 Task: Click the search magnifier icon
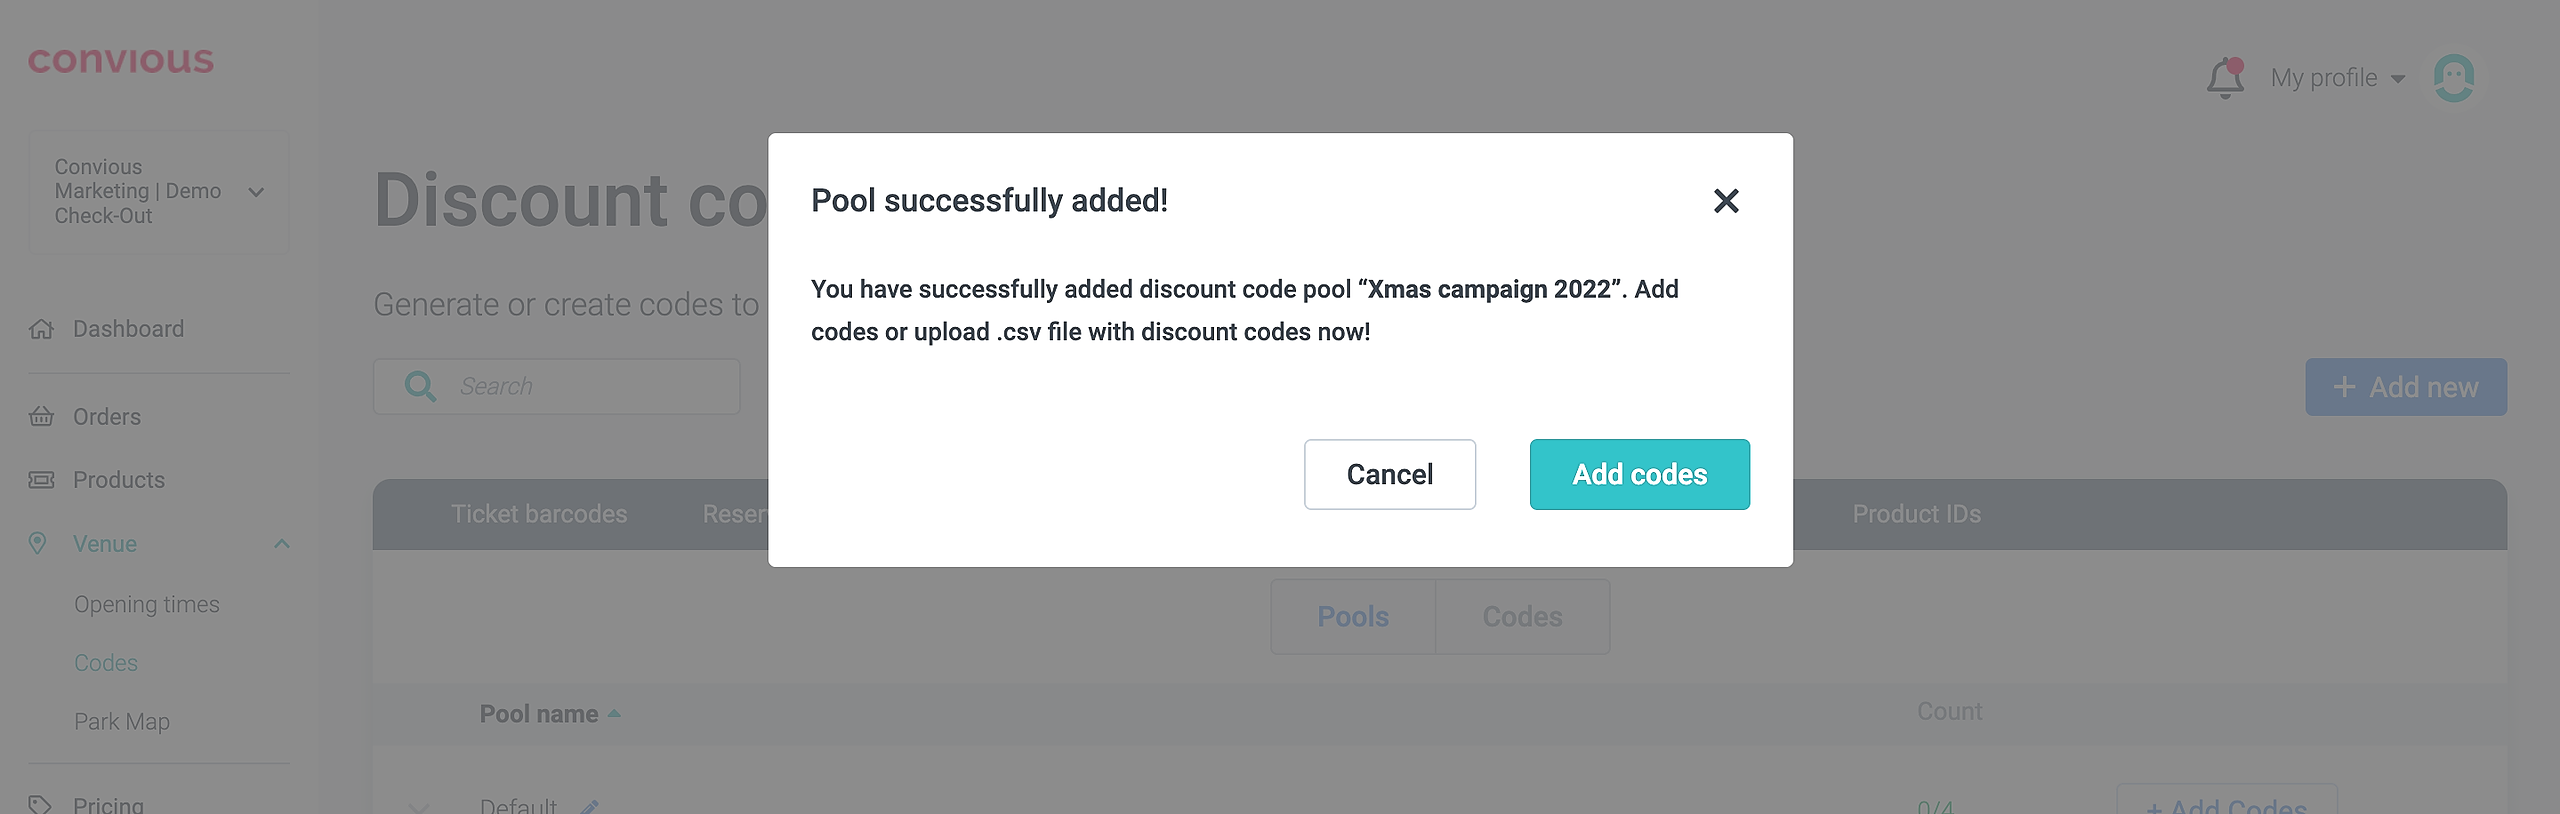point(420,386)
